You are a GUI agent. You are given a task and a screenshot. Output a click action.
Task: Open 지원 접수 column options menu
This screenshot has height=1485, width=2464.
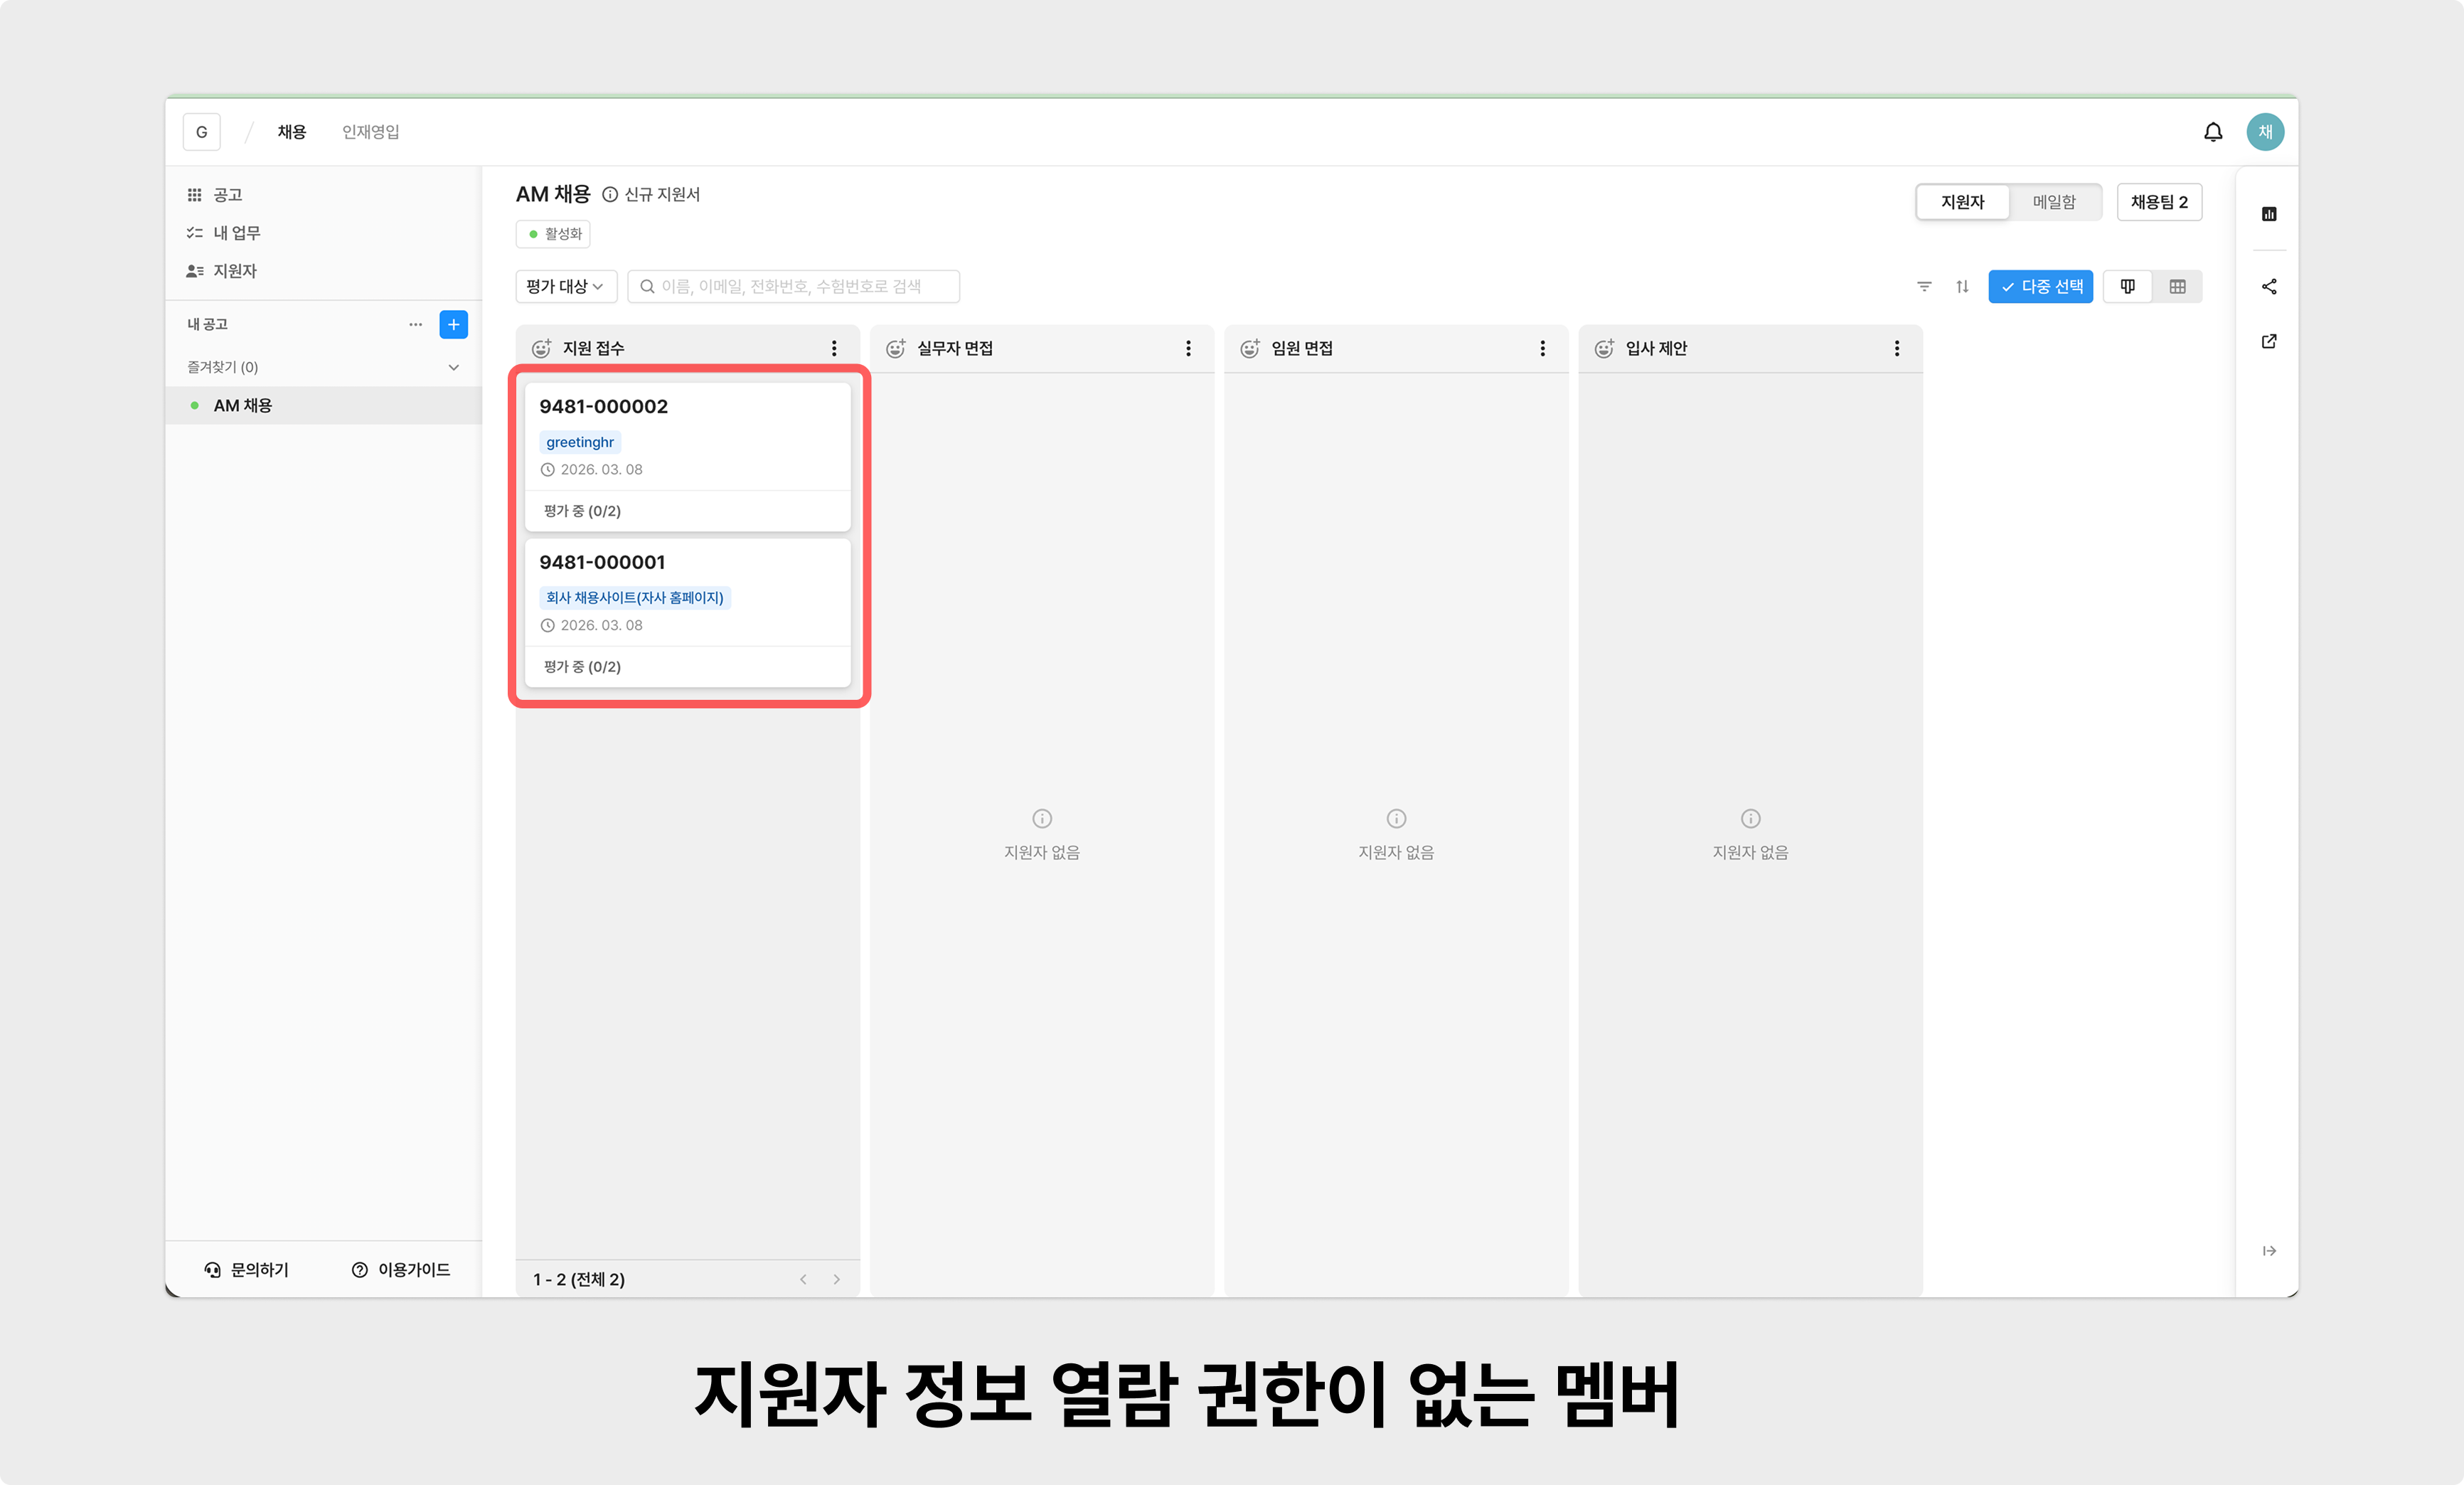coord(833,348)
